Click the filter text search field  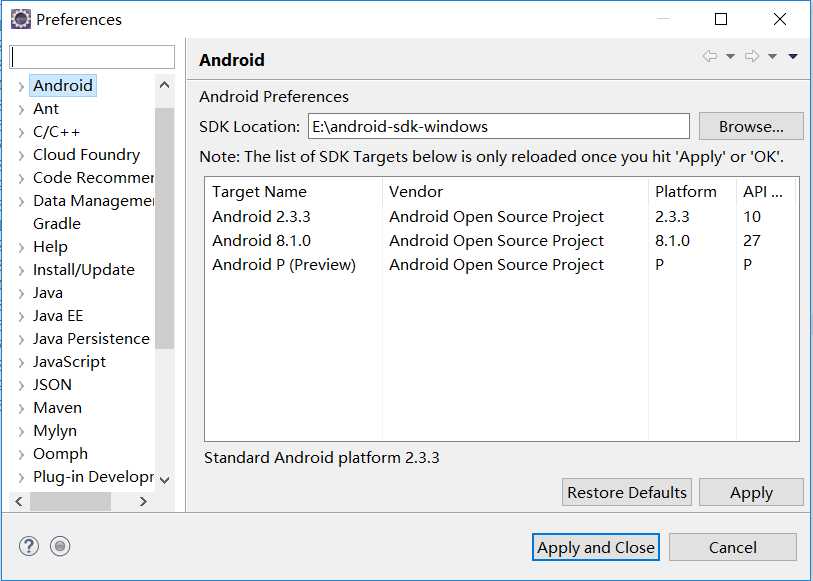click(x=92, y=56)
